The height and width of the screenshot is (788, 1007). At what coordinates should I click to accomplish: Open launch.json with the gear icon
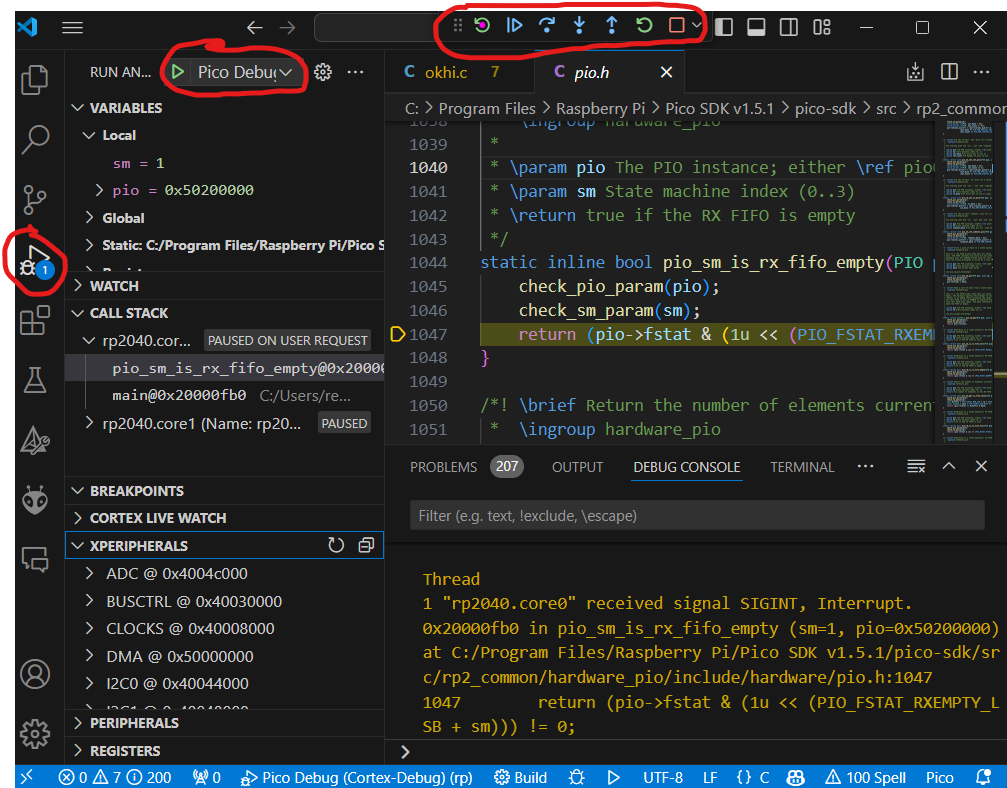click(x=323, y=72)
